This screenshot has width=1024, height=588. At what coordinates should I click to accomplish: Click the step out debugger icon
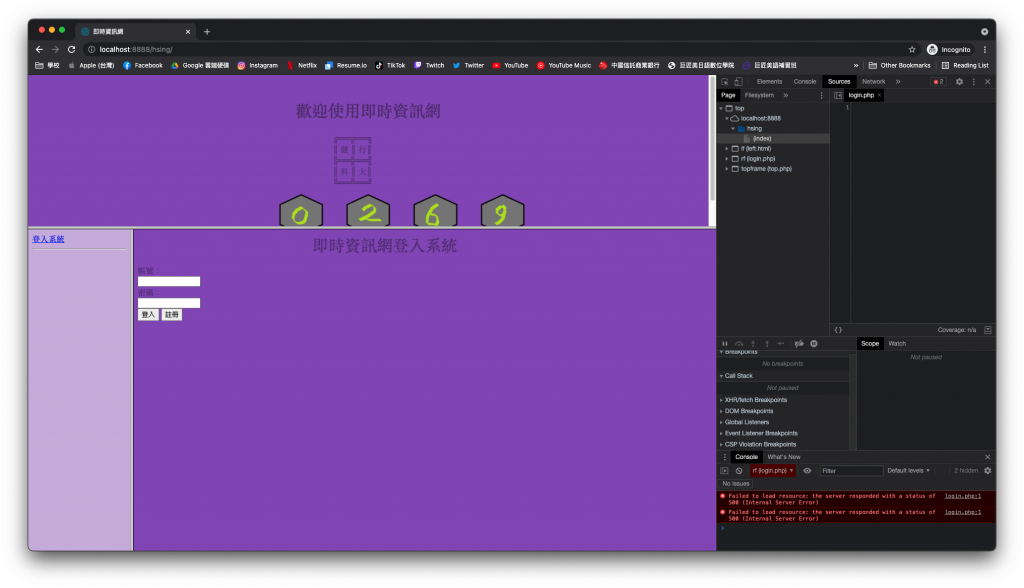coord(767,344)
